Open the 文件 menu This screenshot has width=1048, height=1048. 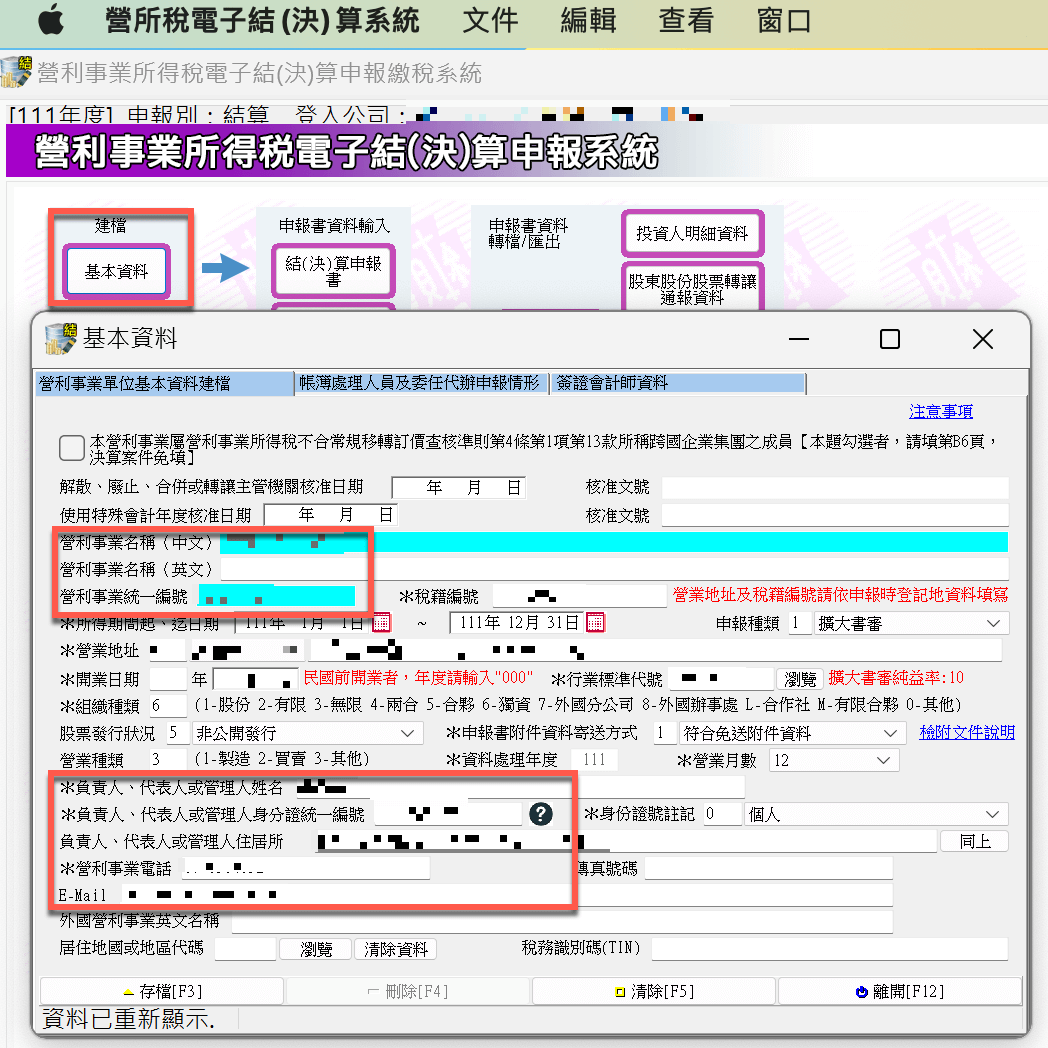click(491, 20)
